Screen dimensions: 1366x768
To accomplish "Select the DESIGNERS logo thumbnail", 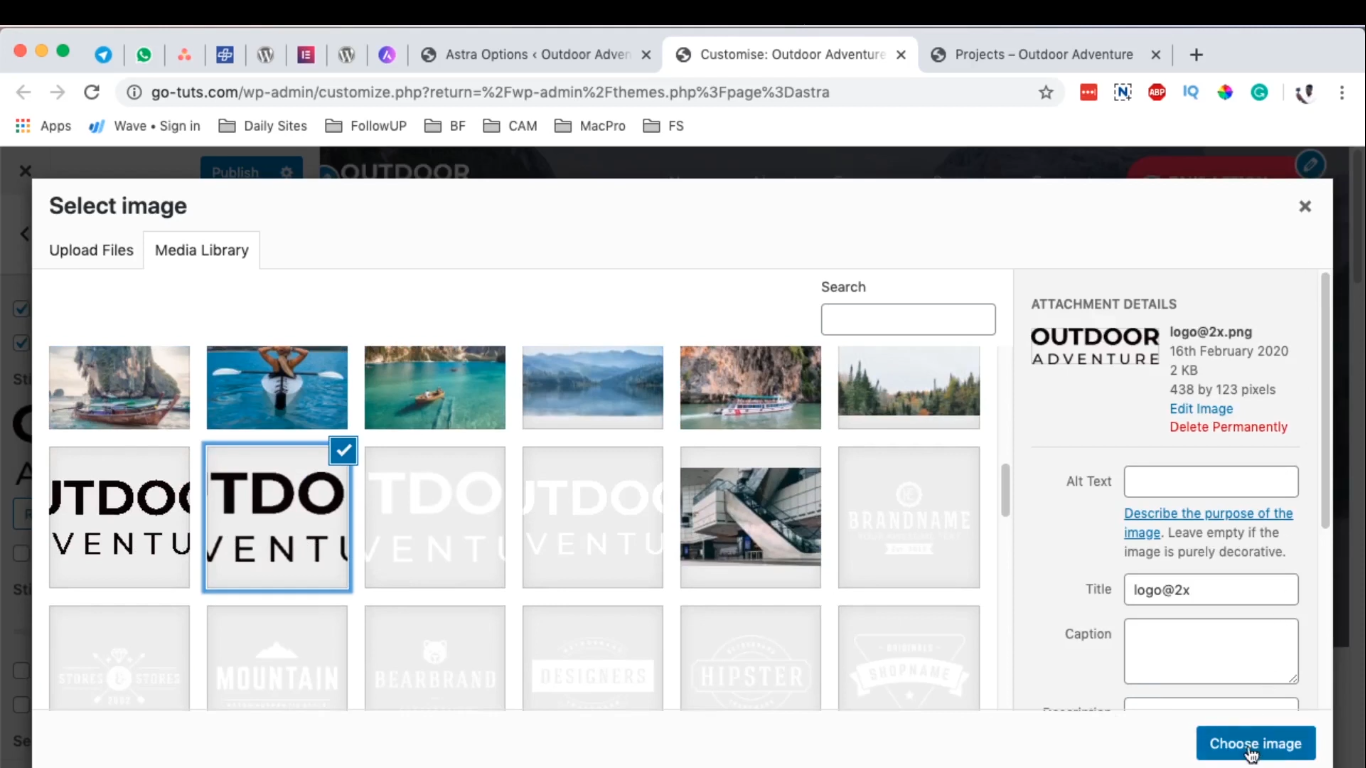I will 593,658.
